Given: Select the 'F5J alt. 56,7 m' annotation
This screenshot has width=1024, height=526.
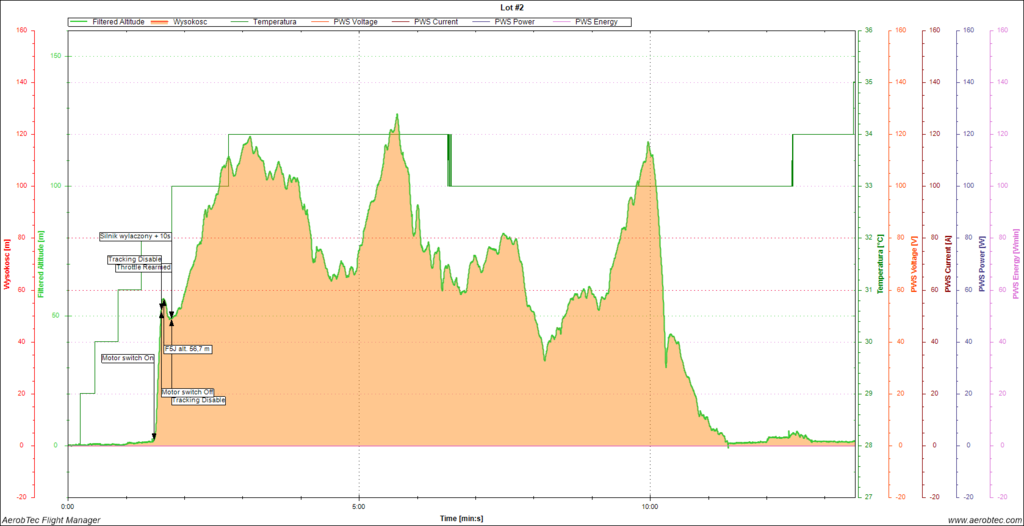Looking at the screenshot, I should tap(187, 349).
